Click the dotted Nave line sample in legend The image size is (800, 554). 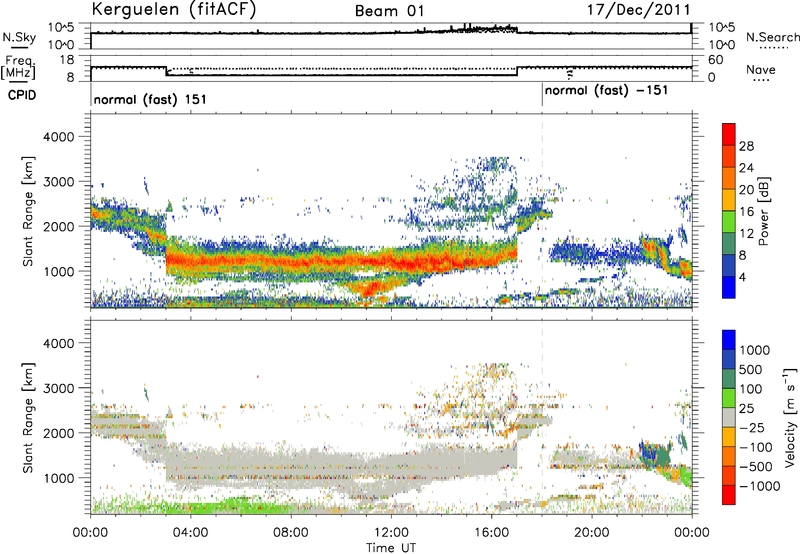click(761, 80)
